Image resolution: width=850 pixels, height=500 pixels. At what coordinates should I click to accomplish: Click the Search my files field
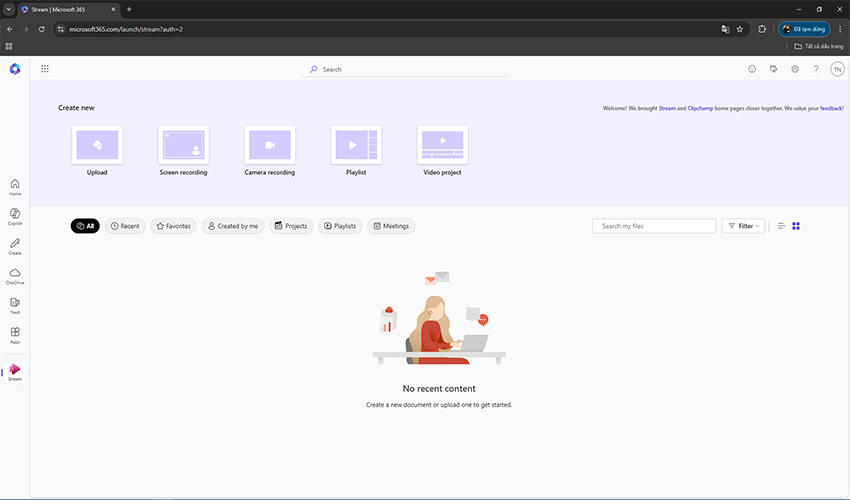[x=654, y=226]
